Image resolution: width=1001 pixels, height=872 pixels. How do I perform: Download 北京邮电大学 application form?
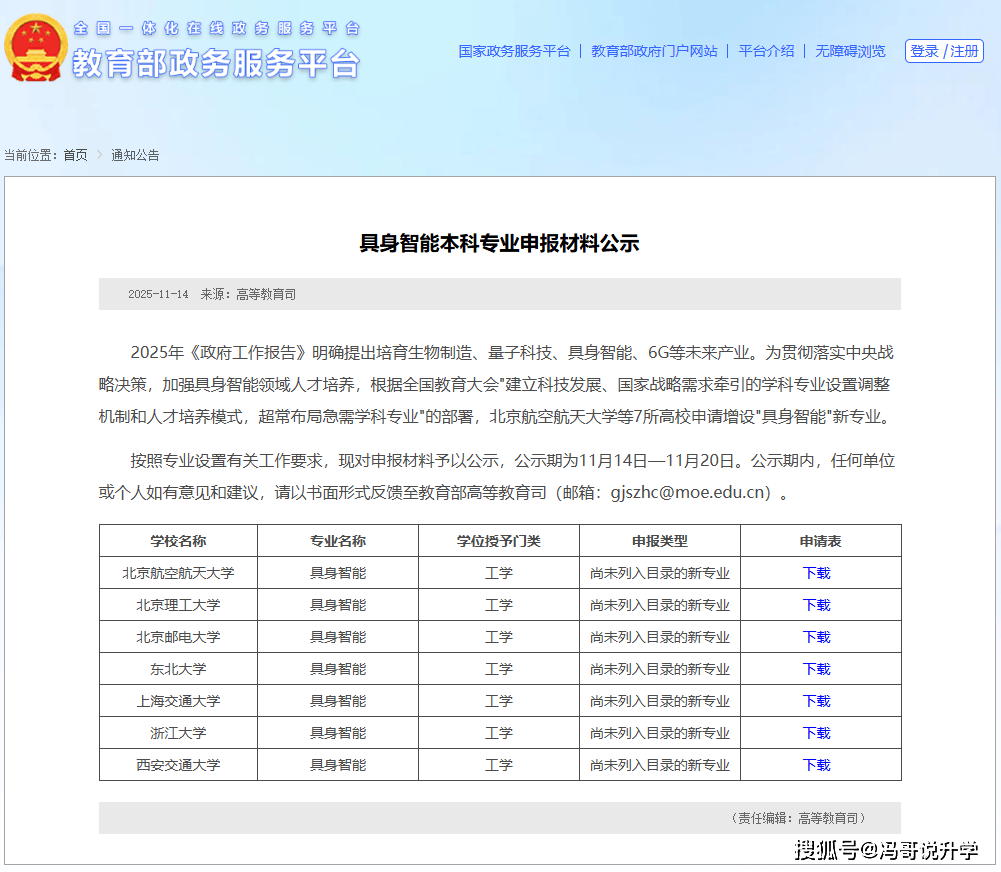click(816, 637)
